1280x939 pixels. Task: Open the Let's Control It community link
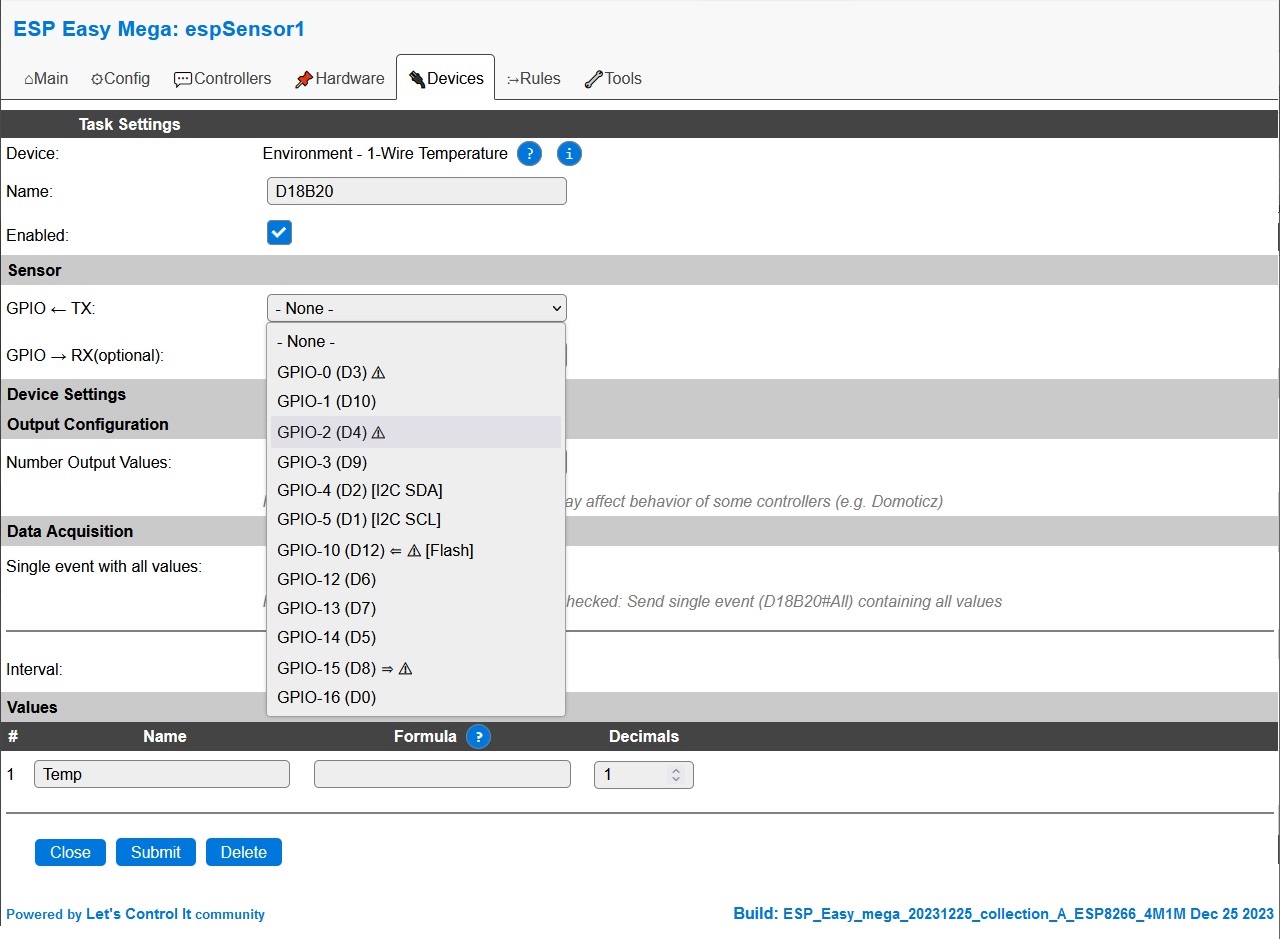pos(175,914)
